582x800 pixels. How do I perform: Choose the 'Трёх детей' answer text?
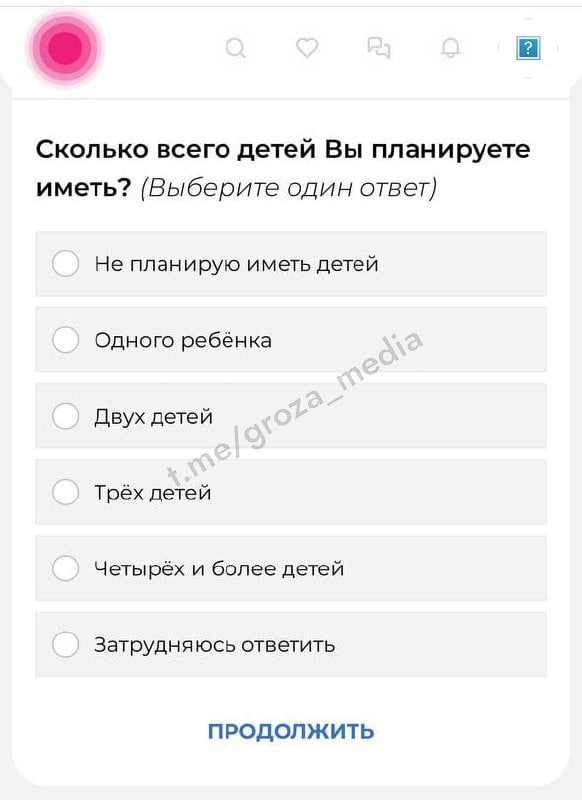153,493
